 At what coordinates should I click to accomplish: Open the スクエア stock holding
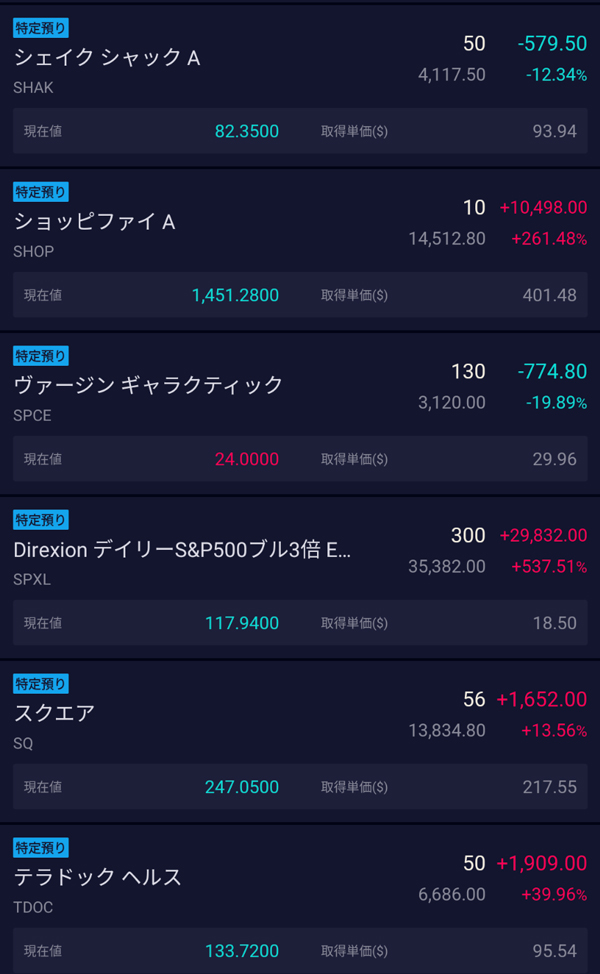tap(54, 713)
